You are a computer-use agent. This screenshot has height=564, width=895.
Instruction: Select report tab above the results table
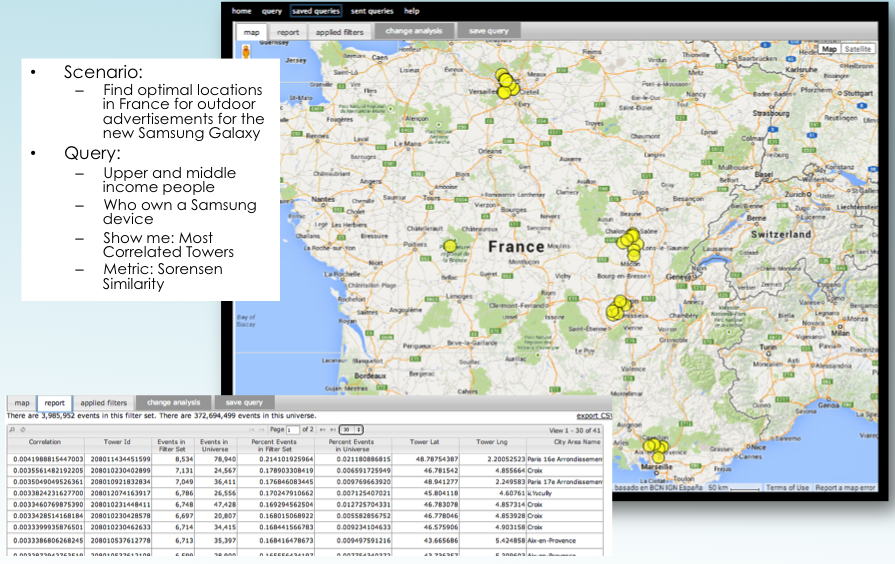click(x=55, y=403)
